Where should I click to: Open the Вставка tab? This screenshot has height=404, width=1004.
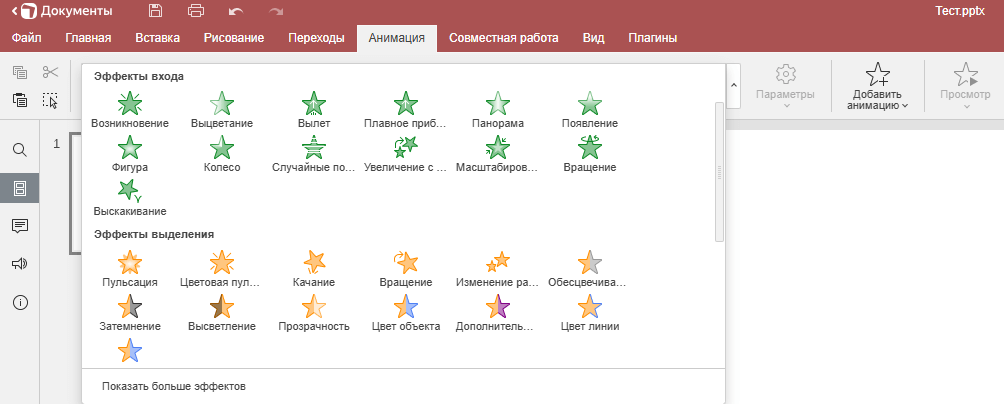tap(158, 38)
